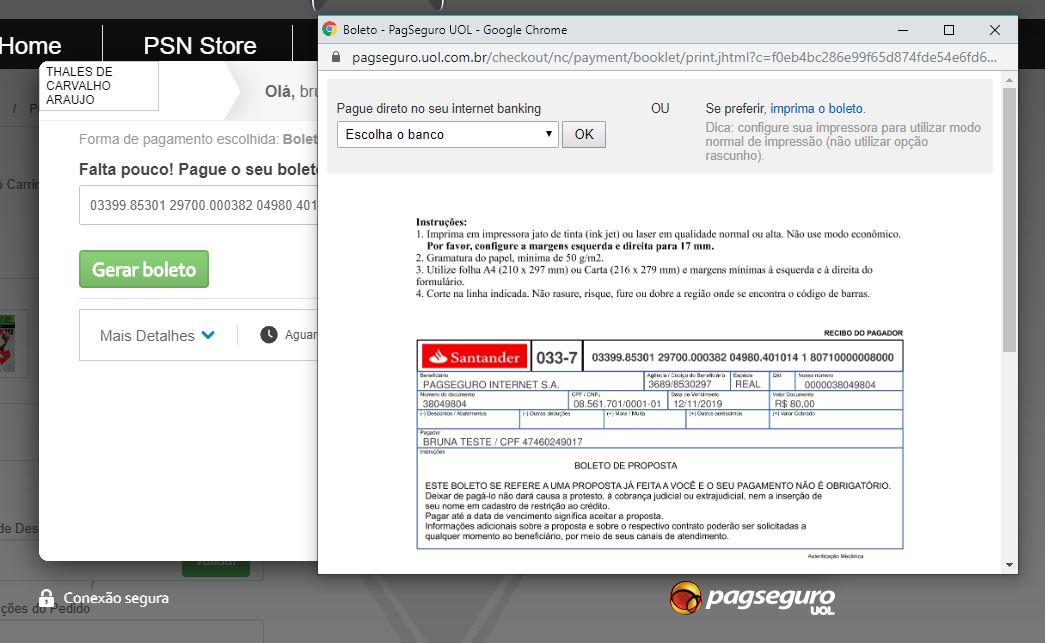
Task: Click the Falta pouco! Pague o seu boleto heading
Action: pos(199,169)
